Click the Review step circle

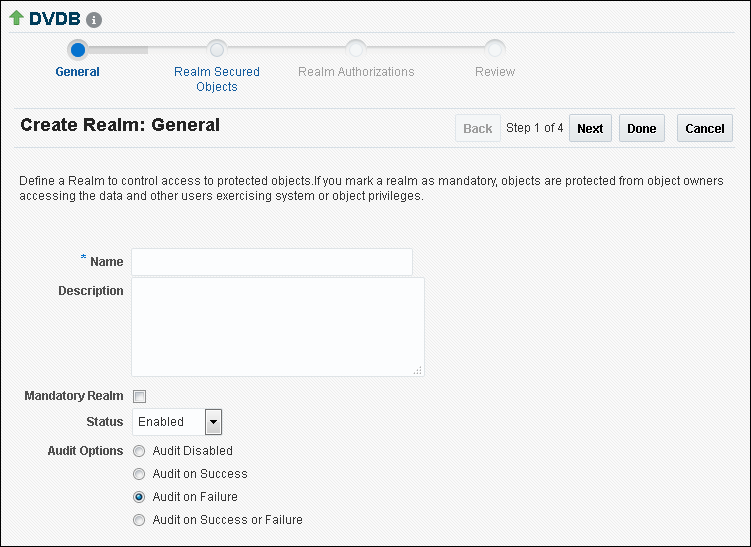click(495, 48)
